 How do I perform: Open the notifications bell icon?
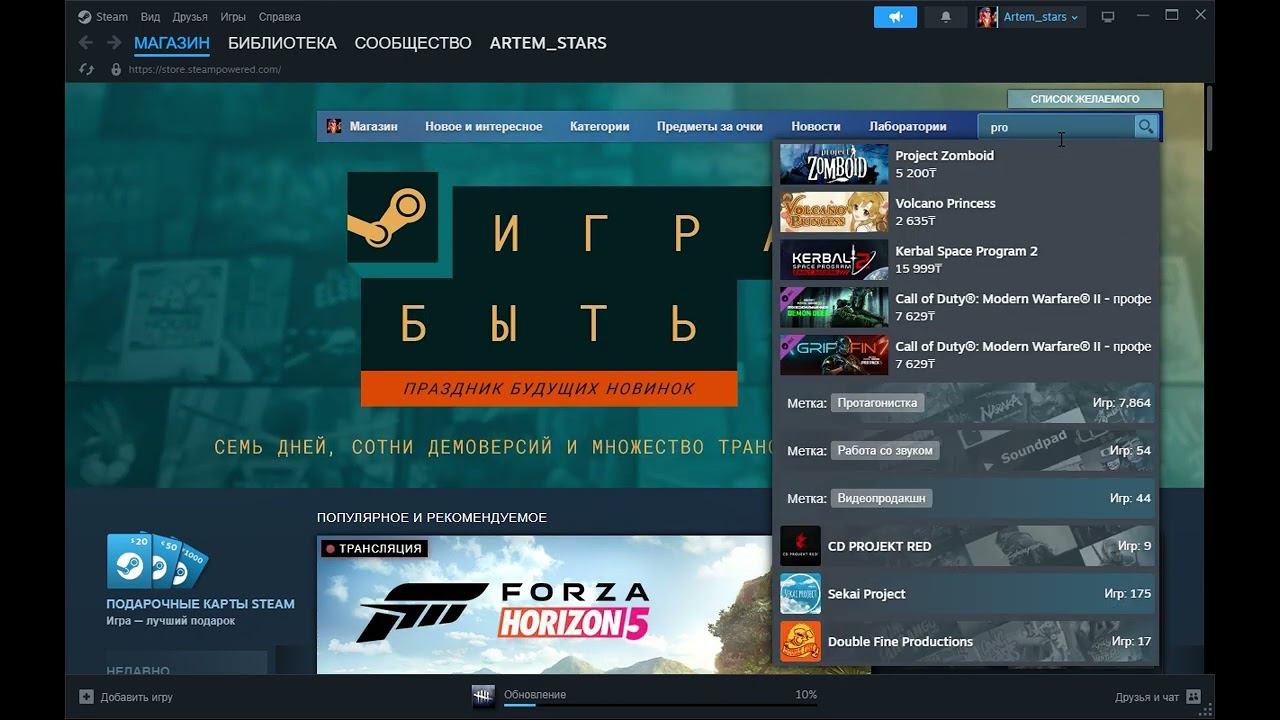point(946,17)
